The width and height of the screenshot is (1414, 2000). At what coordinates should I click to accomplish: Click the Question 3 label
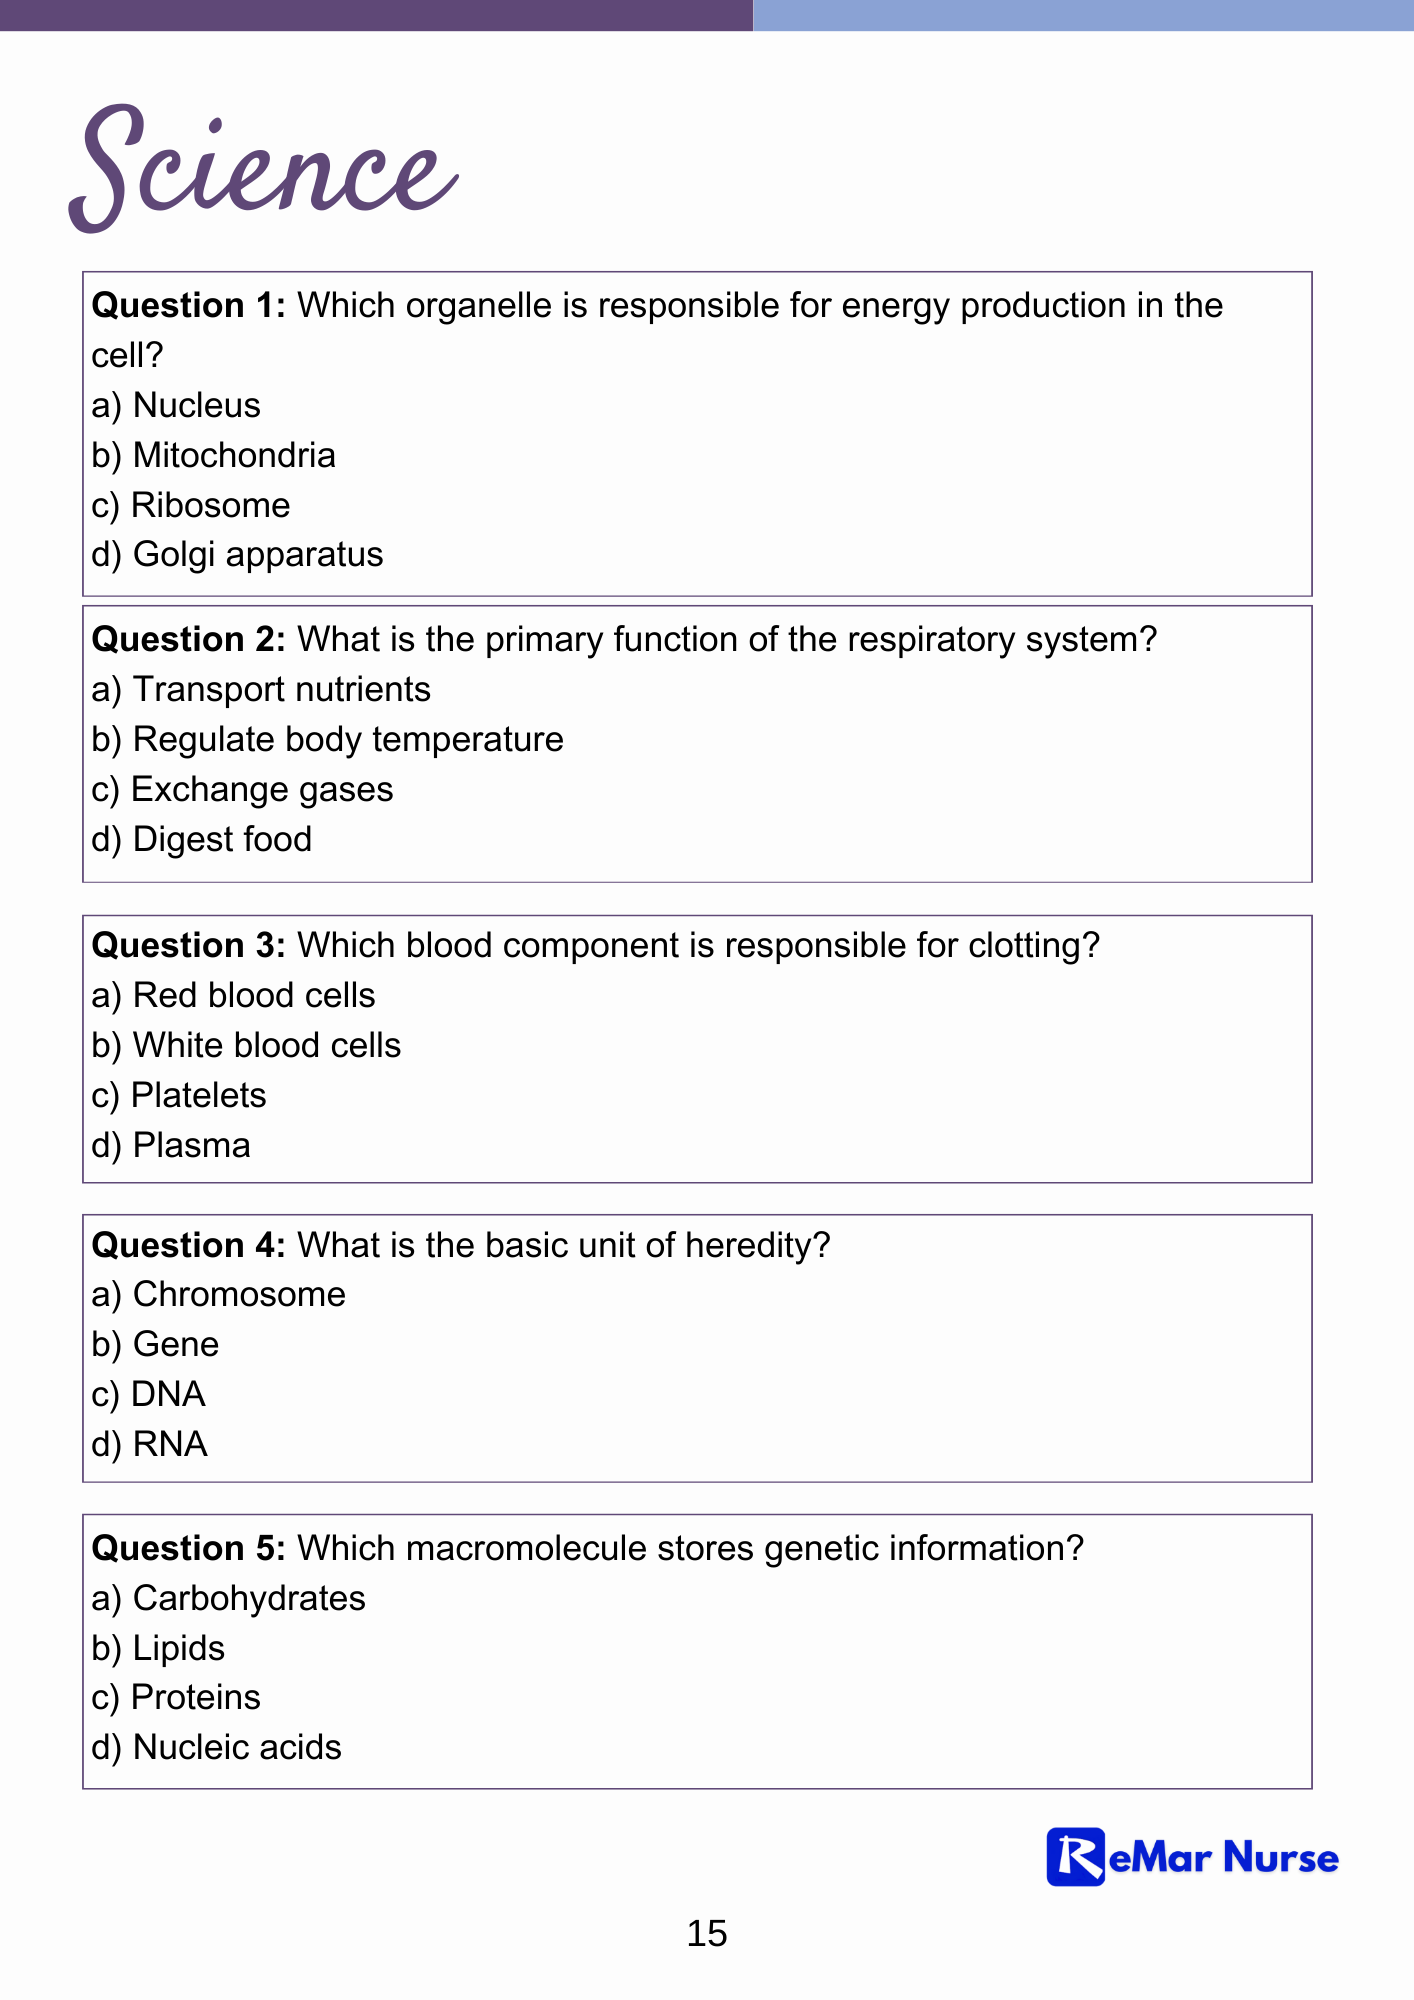click(x=189, y=945)
